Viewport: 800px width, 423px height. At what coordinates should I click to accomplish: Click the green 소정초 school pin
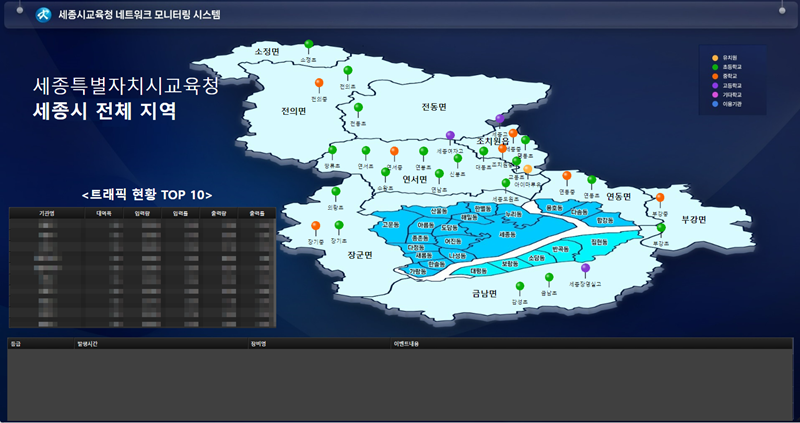309,45
